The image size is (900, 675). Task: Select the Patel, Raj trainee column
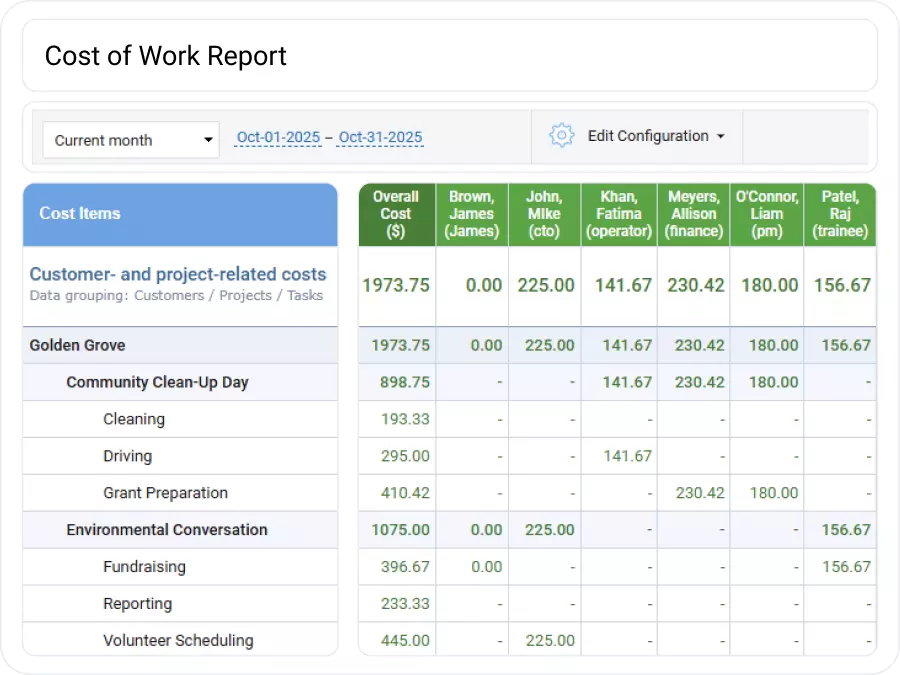840,214
